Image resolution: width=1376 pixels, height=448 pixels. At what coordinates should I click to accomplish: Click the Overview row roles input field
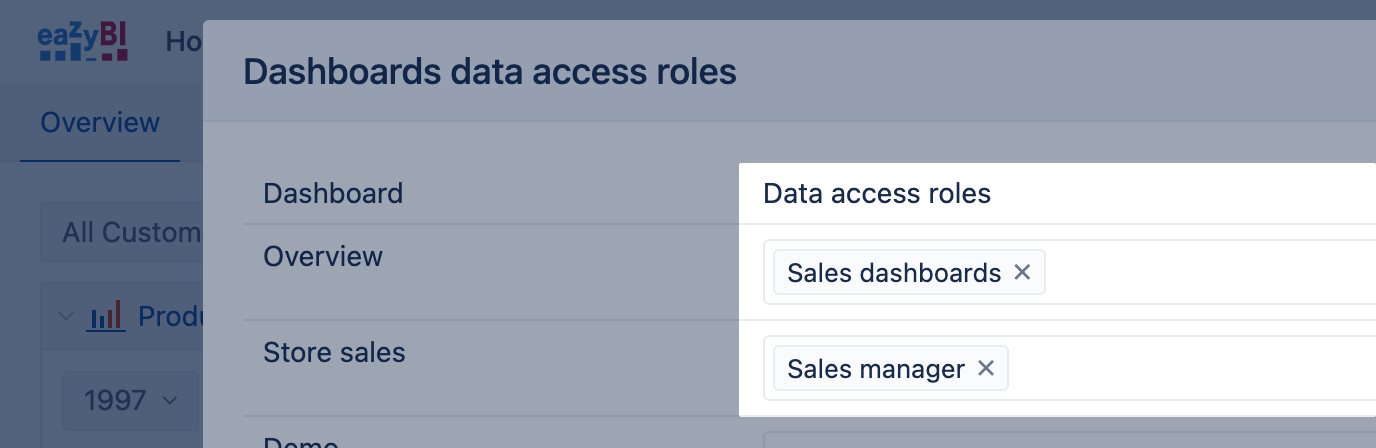click(1200, 272)
